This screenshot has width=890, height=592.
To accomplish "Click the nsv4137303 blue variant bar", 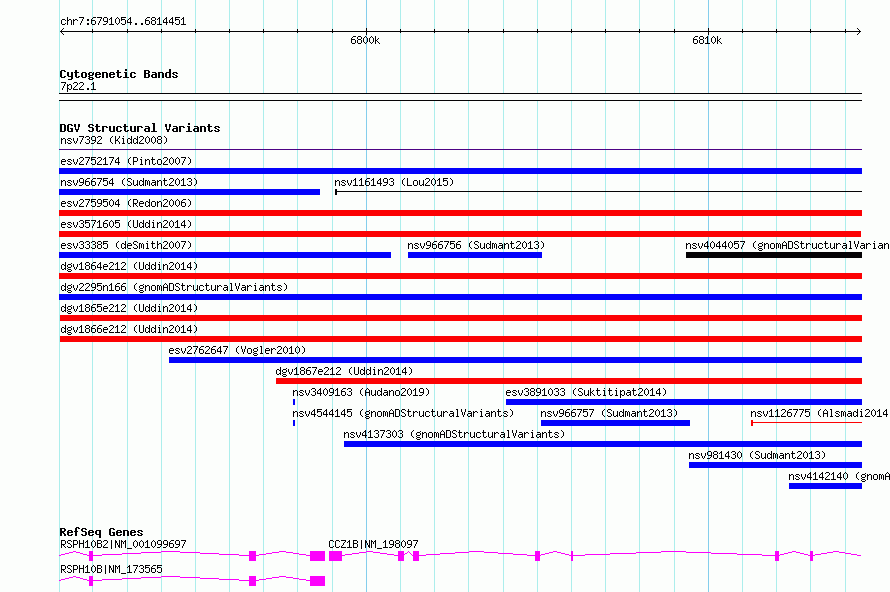I will pyautogui.click(x=603, y=444).
